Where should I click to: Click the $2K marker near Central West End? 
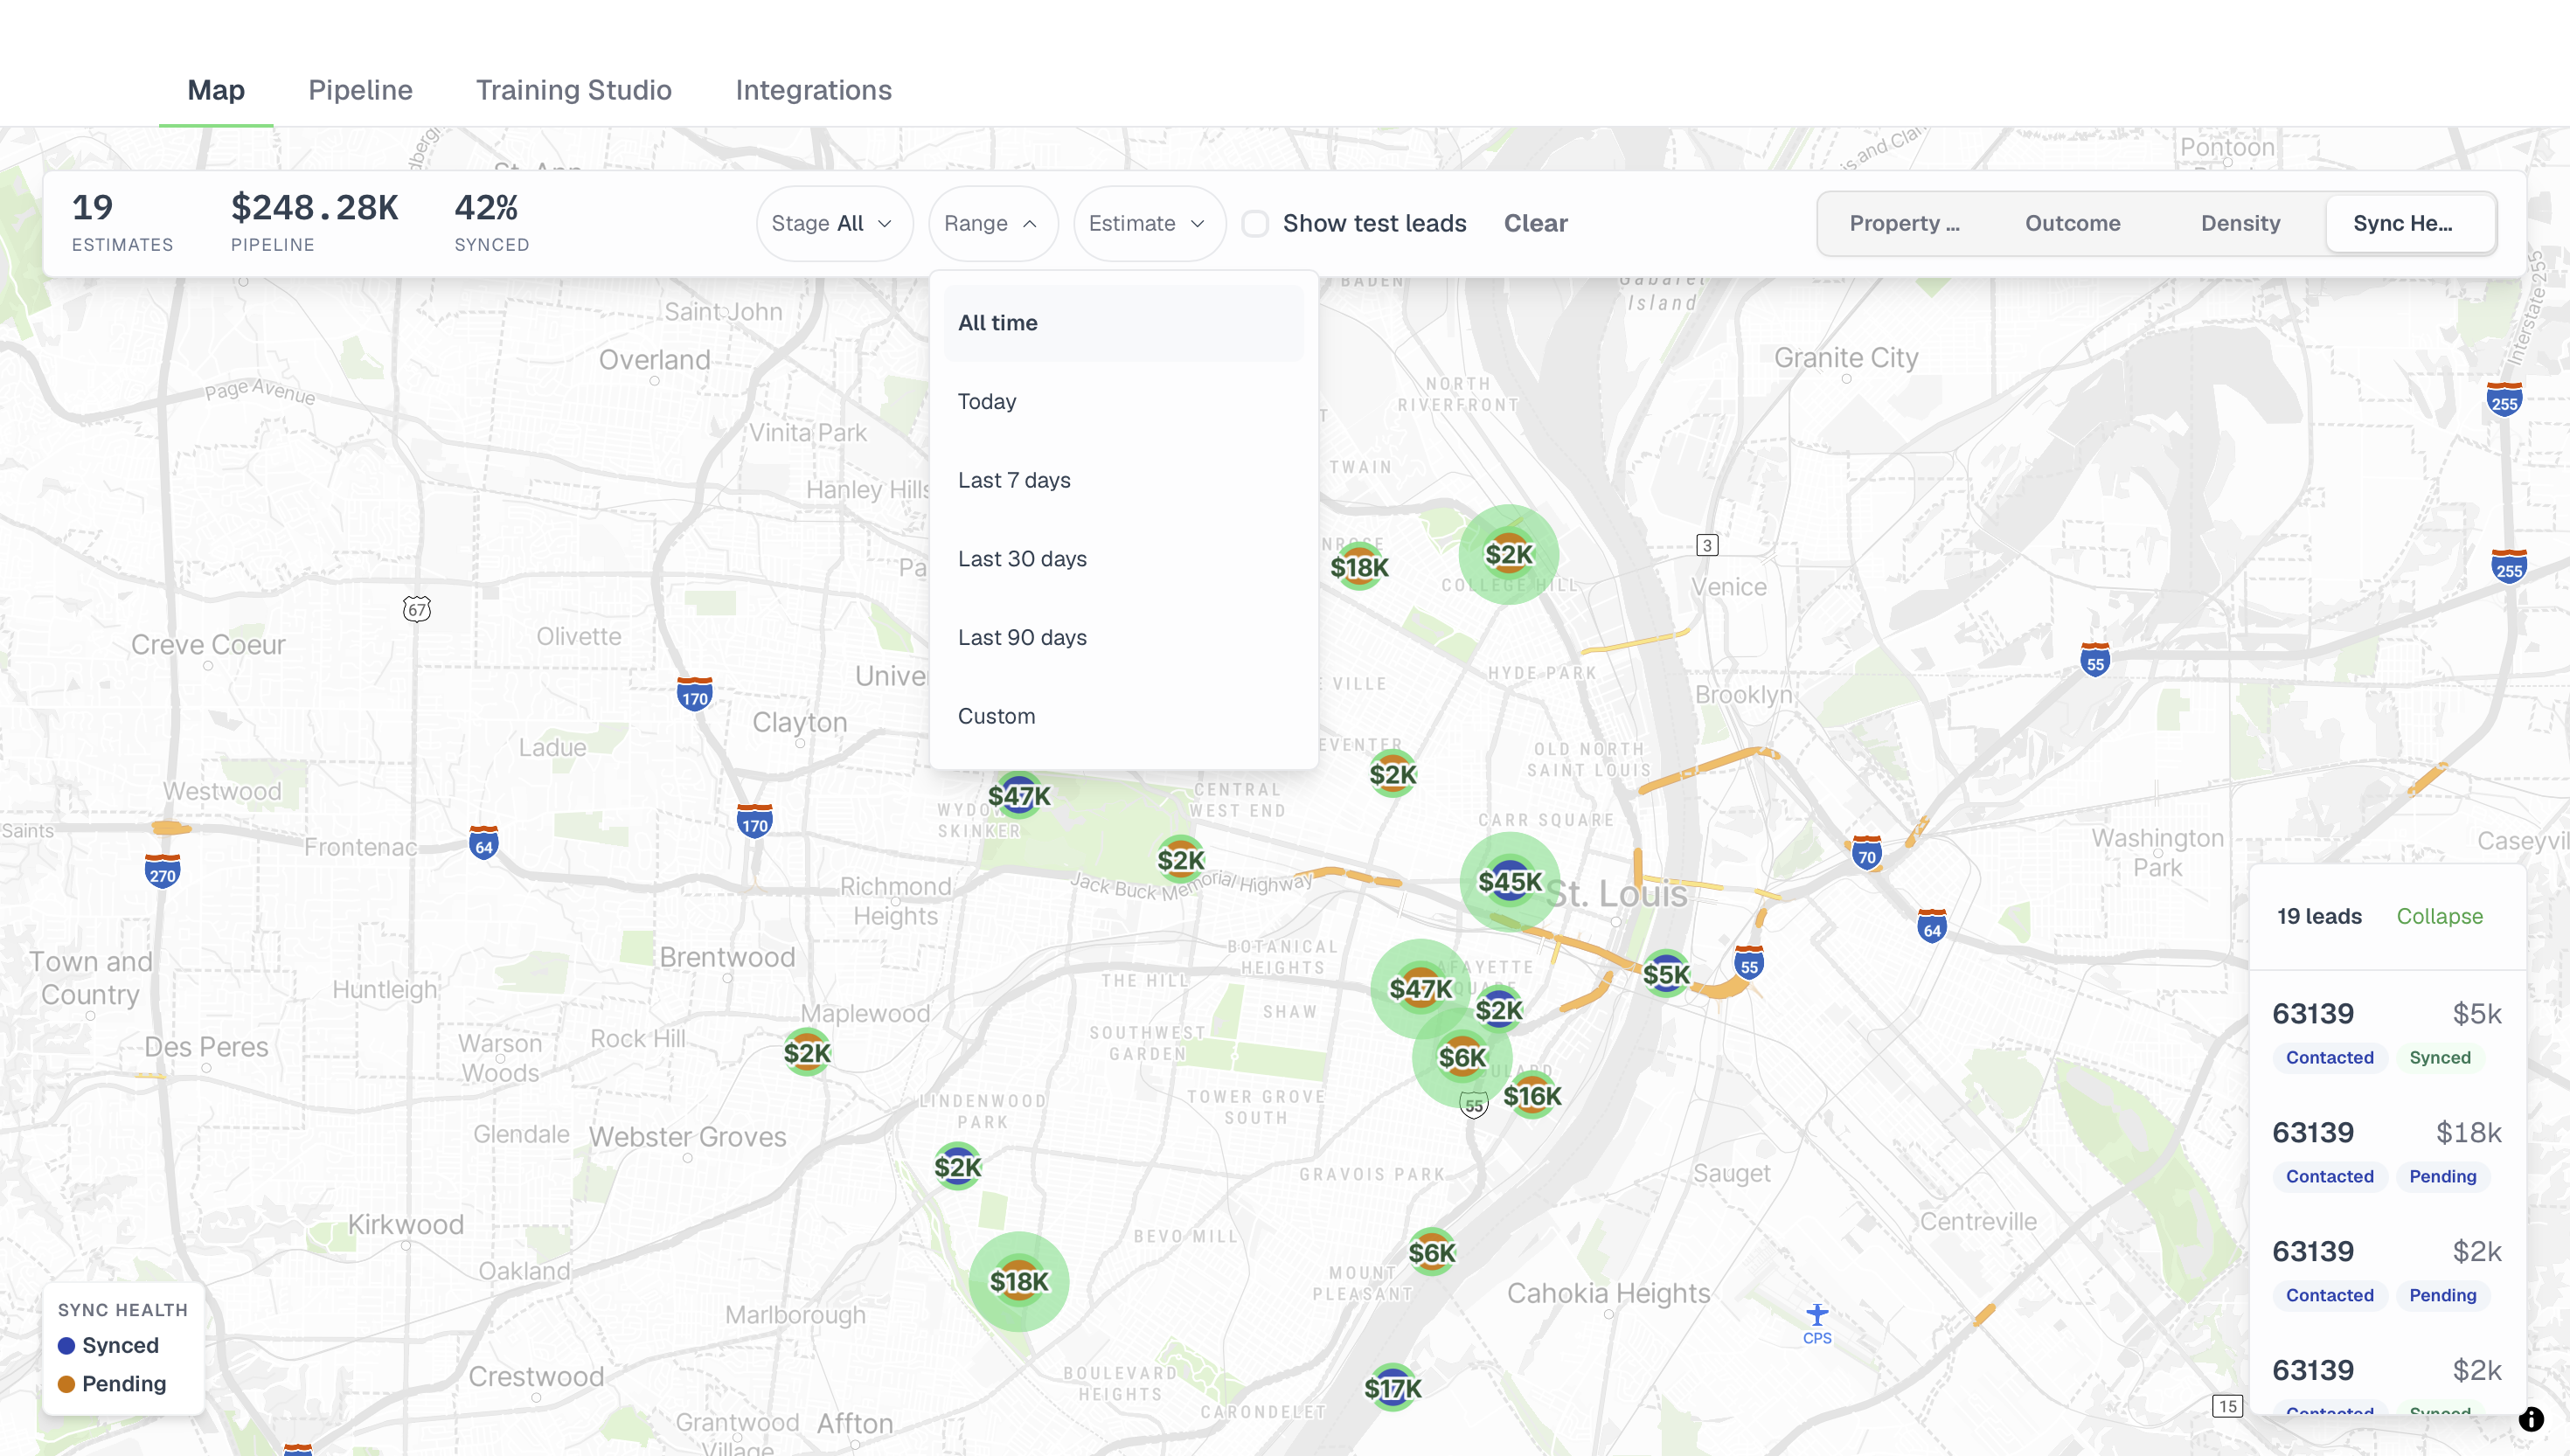point(1181,860)
